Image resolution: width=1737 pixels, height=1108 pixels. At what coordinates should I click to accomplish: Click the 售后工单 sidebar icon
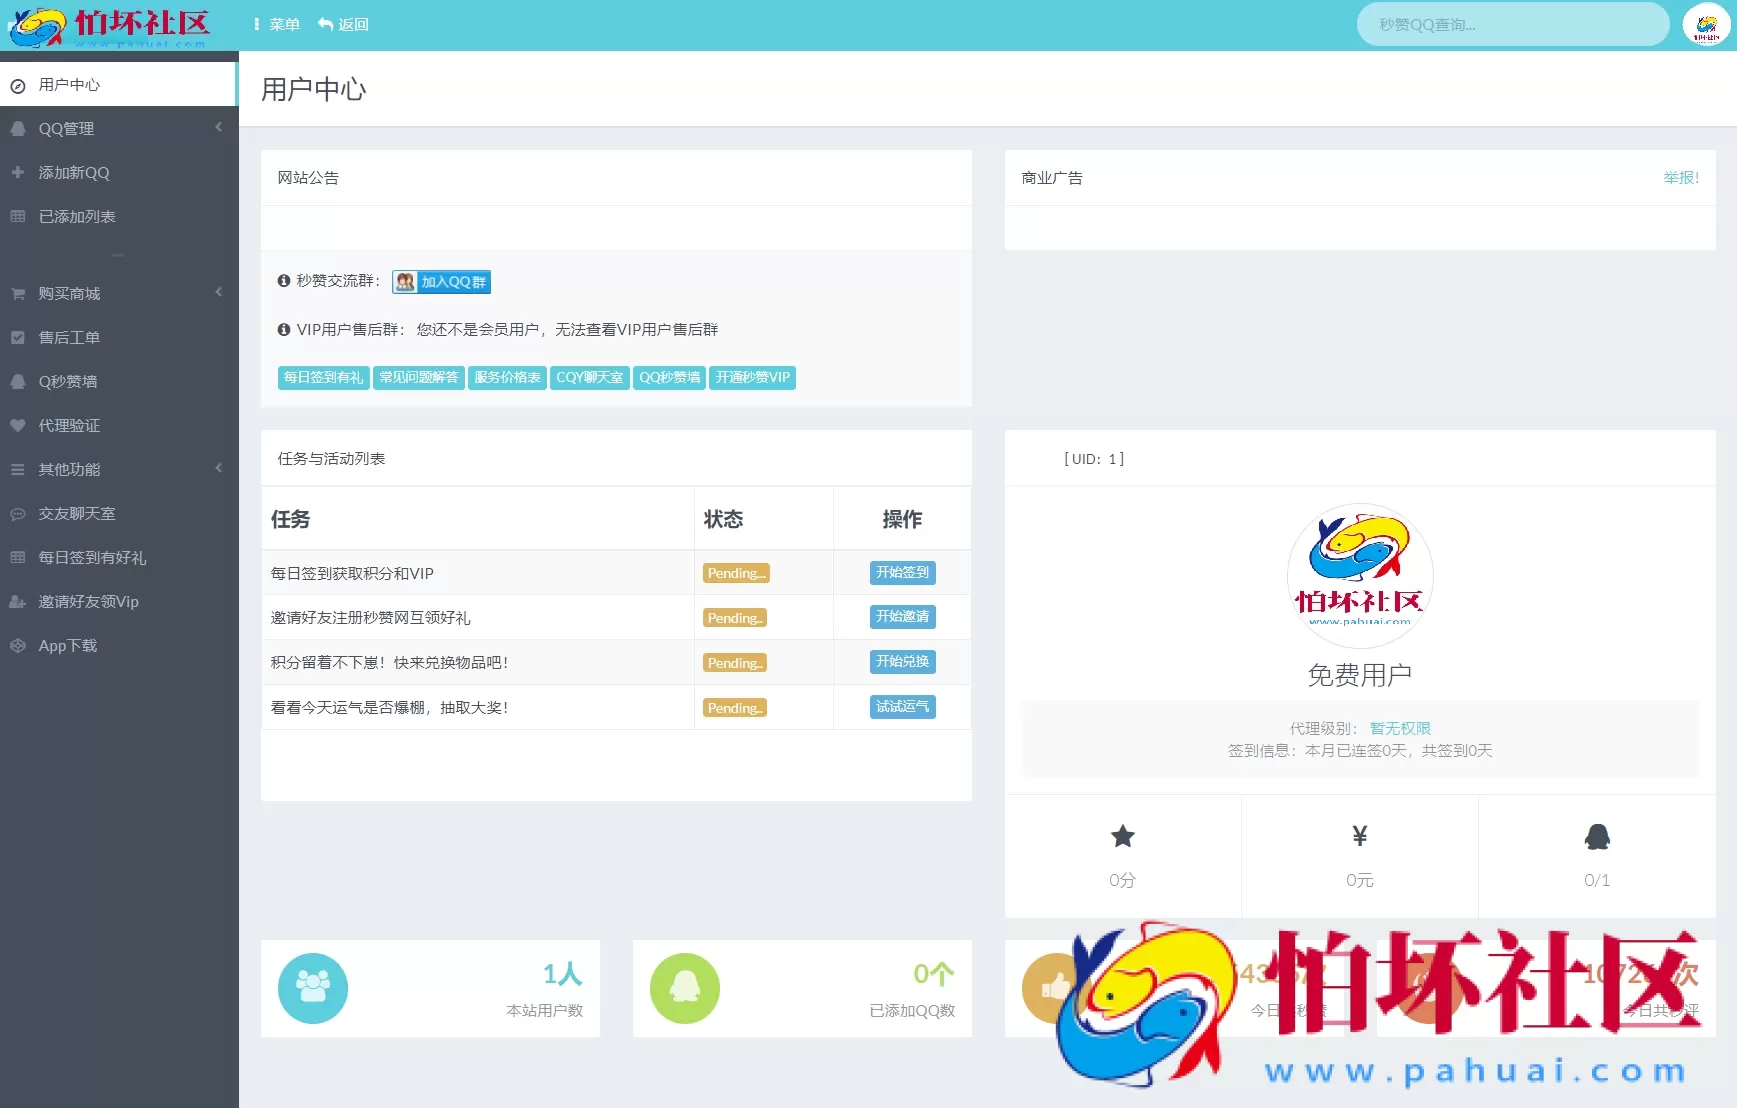18,337
